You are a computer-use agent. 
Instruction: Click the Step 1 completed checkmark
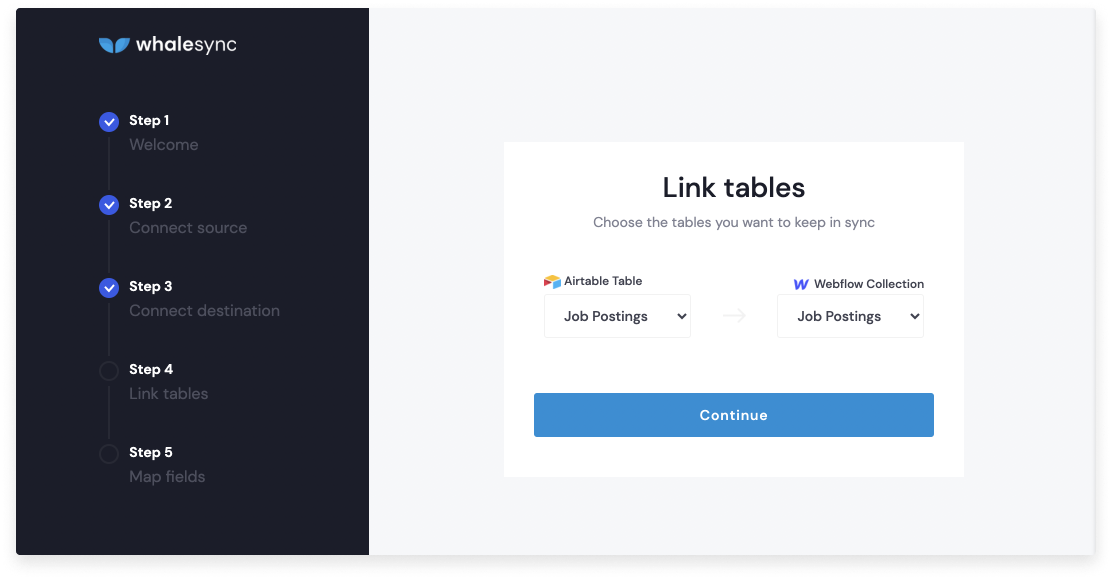(109, 122)
